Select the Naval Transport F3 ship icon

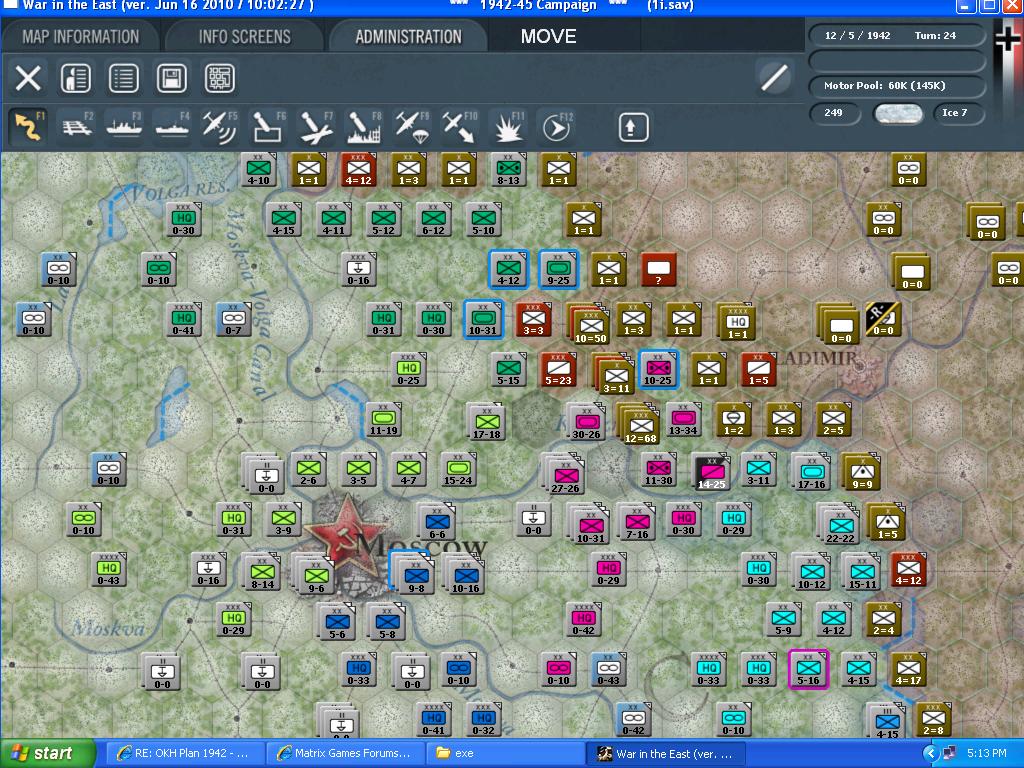coord(124,126)
